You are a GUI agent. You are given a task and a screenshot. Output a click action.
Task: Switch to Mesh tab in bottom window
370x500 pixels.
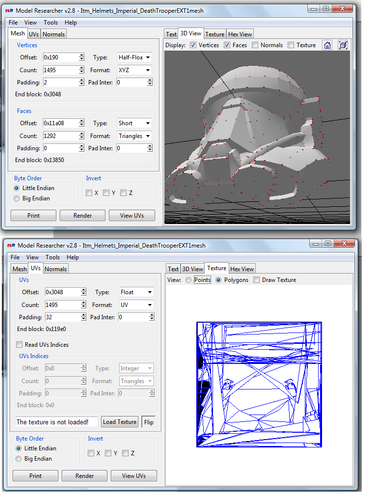pos(20,269)
